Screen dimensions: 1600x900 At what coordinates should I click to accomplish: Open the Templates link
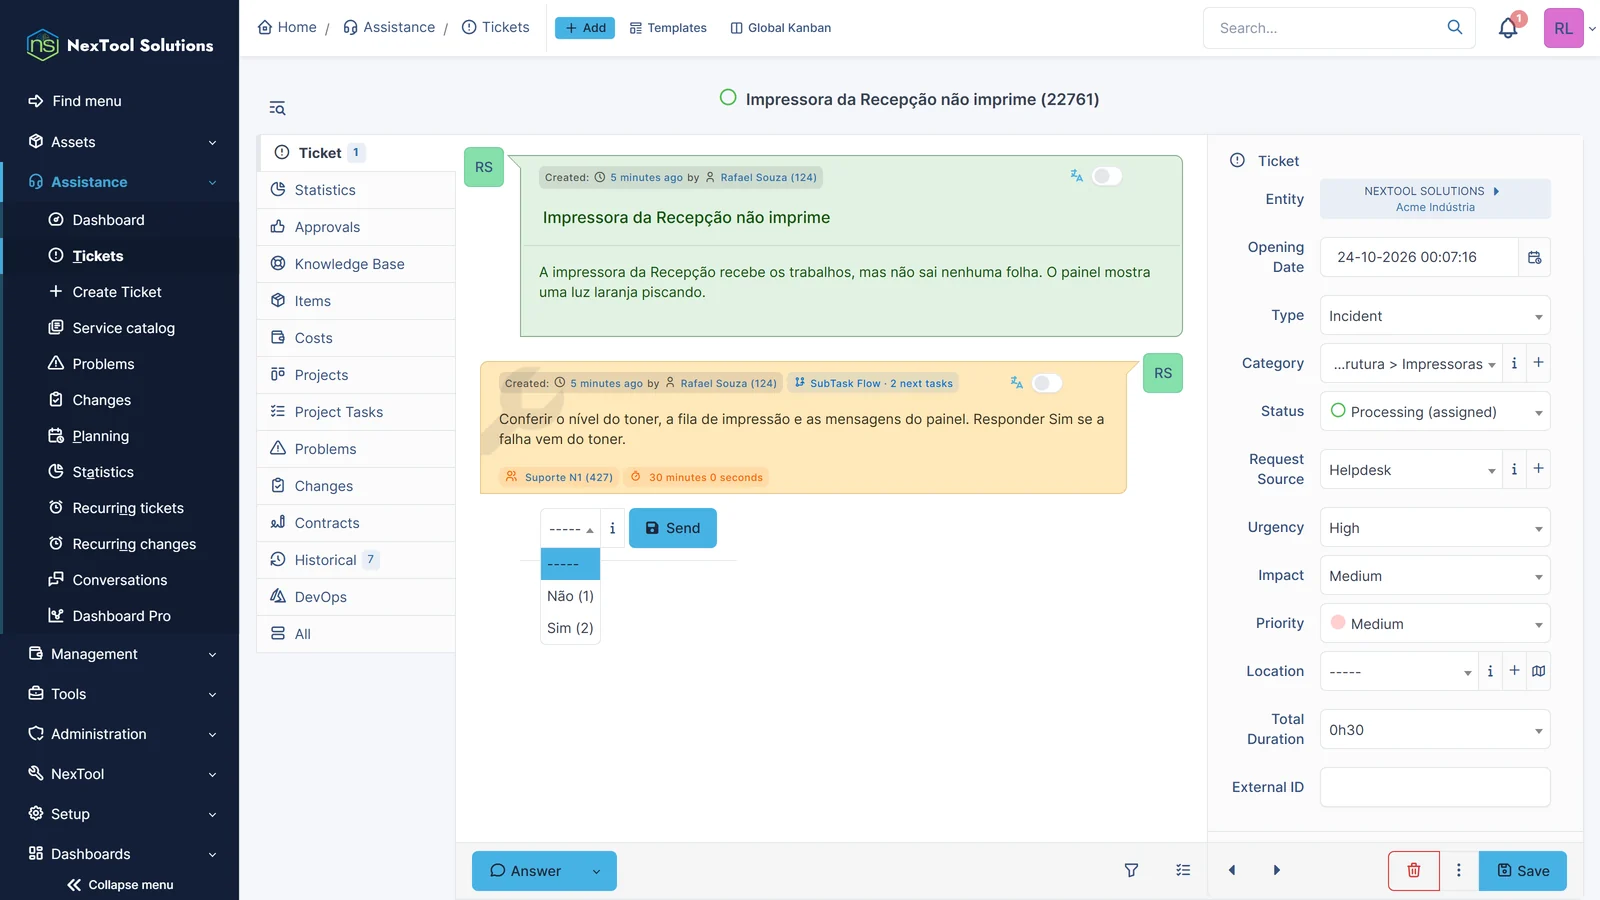click(x=668, y=28)
